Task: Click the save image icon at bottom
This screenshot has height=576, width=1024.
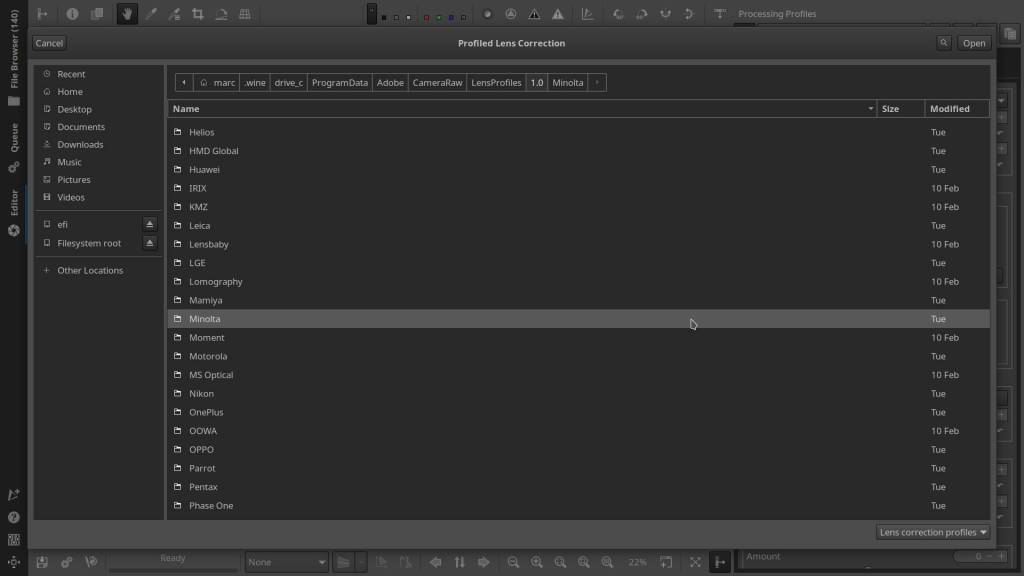Action: coord(43,562)
